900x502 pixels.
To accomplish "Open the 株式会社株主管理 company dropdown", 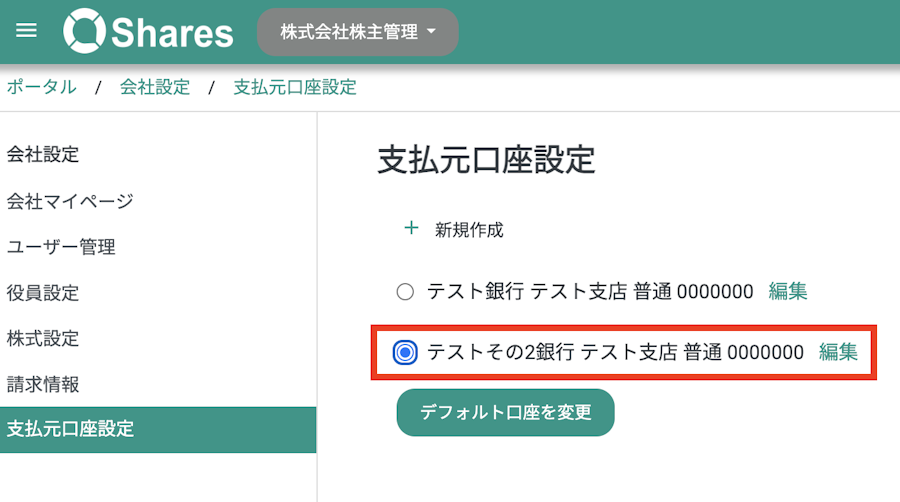I will [358, 32].
